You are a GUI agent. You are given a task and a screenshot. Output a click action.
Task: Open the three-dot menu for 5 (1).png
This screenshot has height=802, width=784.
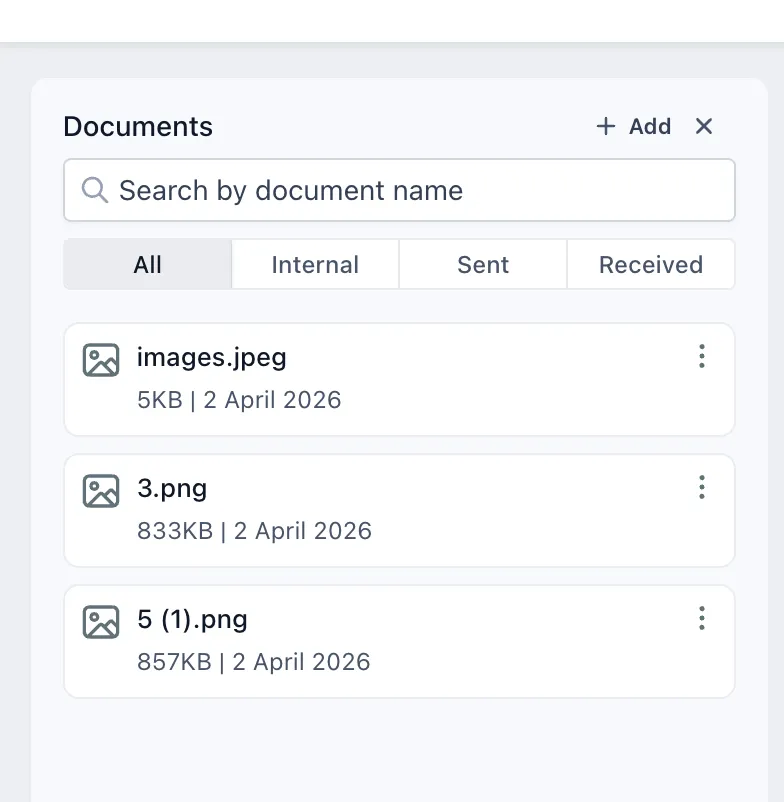702,618
